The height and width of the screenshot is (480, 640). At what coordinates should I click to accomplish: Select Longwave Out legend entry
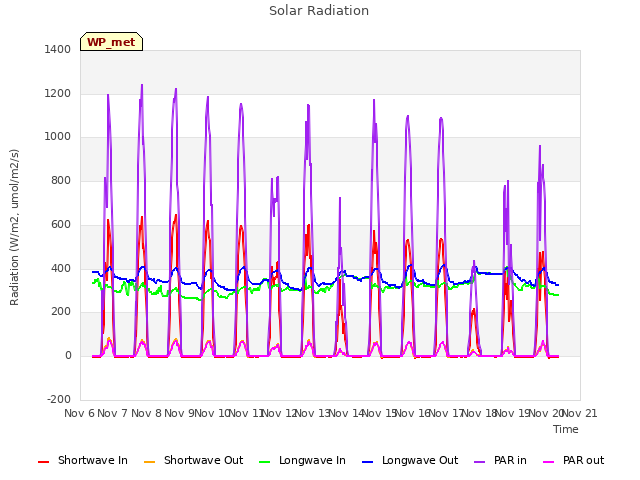pos(410,460)
